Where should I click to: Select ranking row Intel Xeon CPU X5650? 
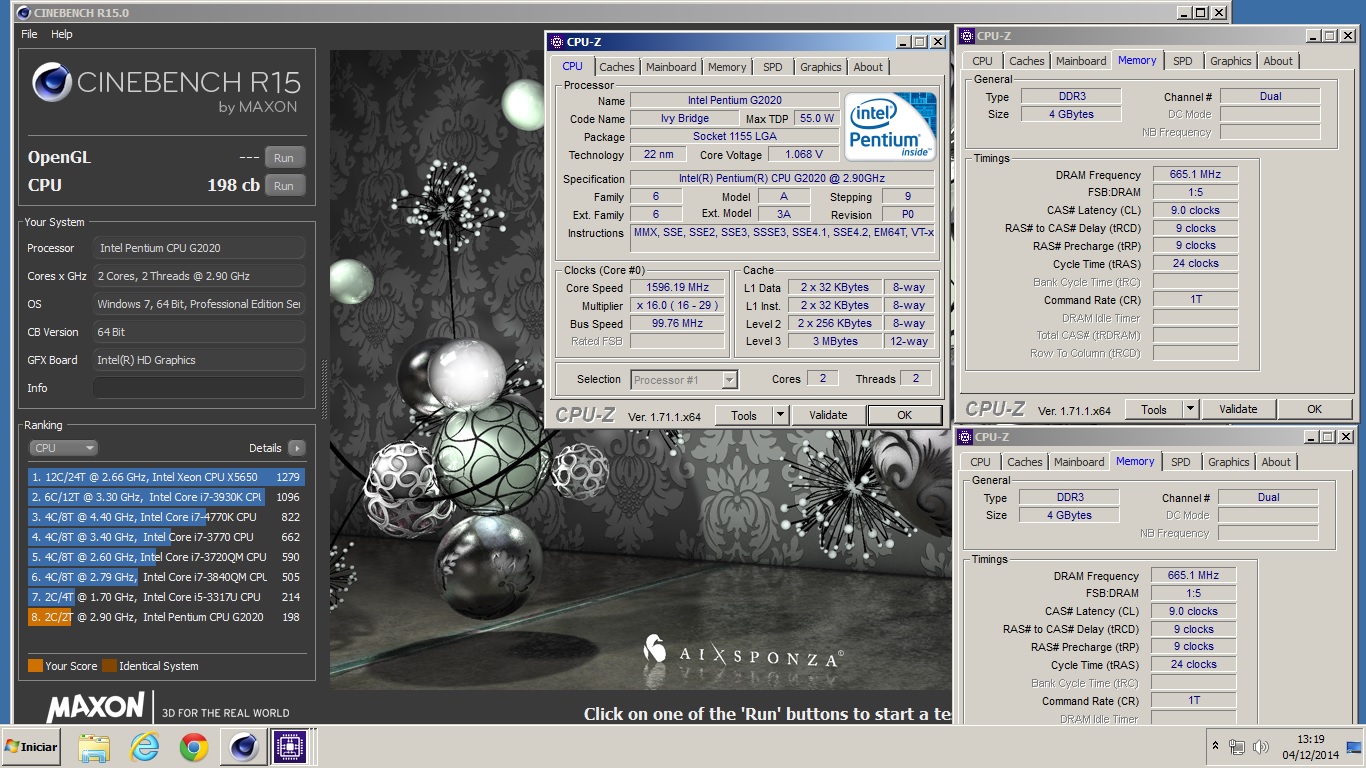click(166, 477)
